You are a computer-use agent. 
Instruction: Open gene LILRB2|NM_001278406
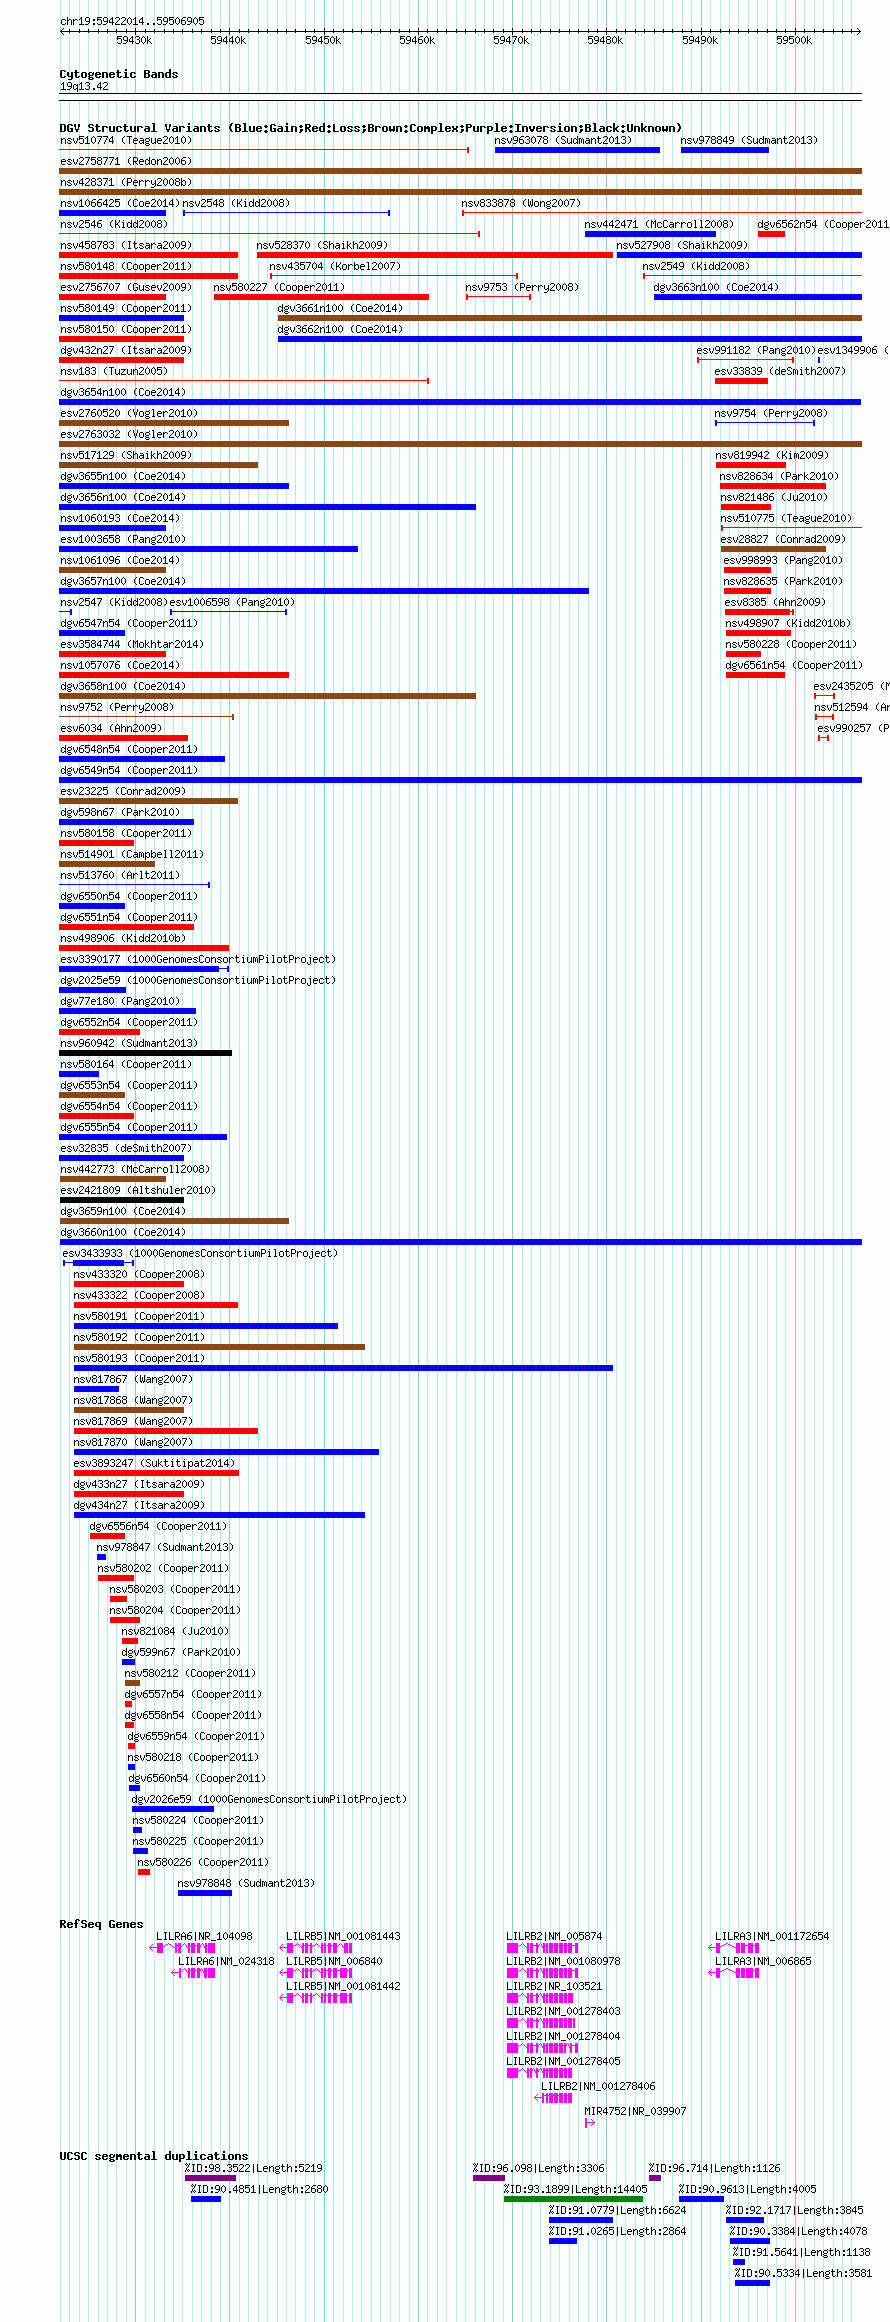point(598,2087)
